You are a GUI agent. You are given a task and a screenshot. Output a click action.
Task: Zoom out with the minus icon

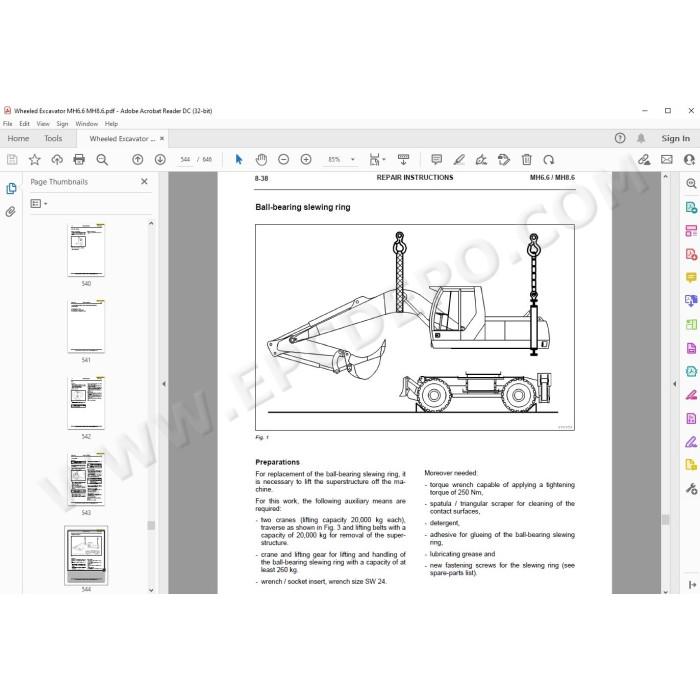point(283,159)
